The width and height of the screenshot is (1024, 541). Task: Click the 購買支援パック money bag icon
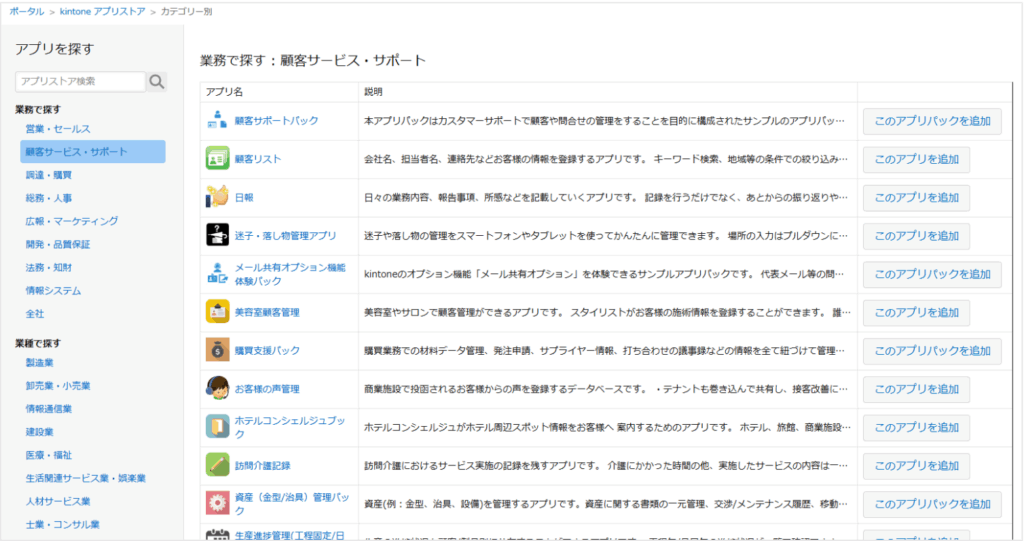click(x=217, y=350)
